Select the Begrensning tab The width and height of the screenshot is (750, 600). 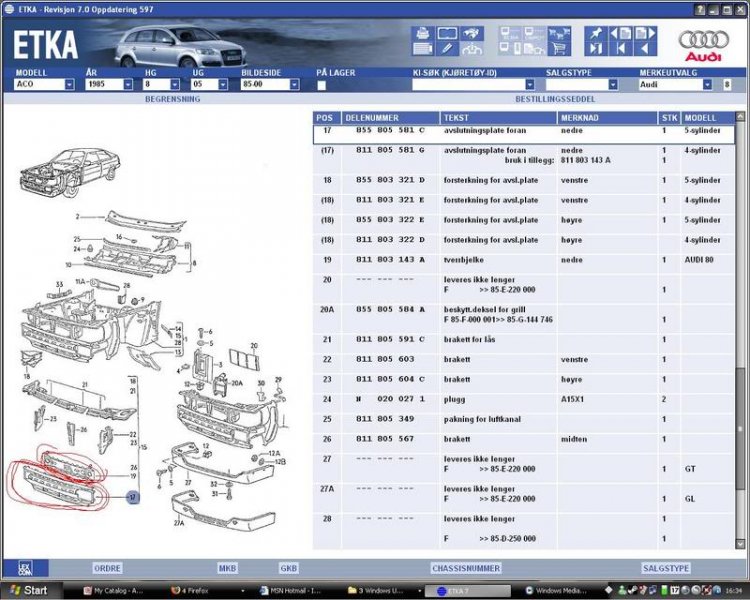click(x=173, y=100)
